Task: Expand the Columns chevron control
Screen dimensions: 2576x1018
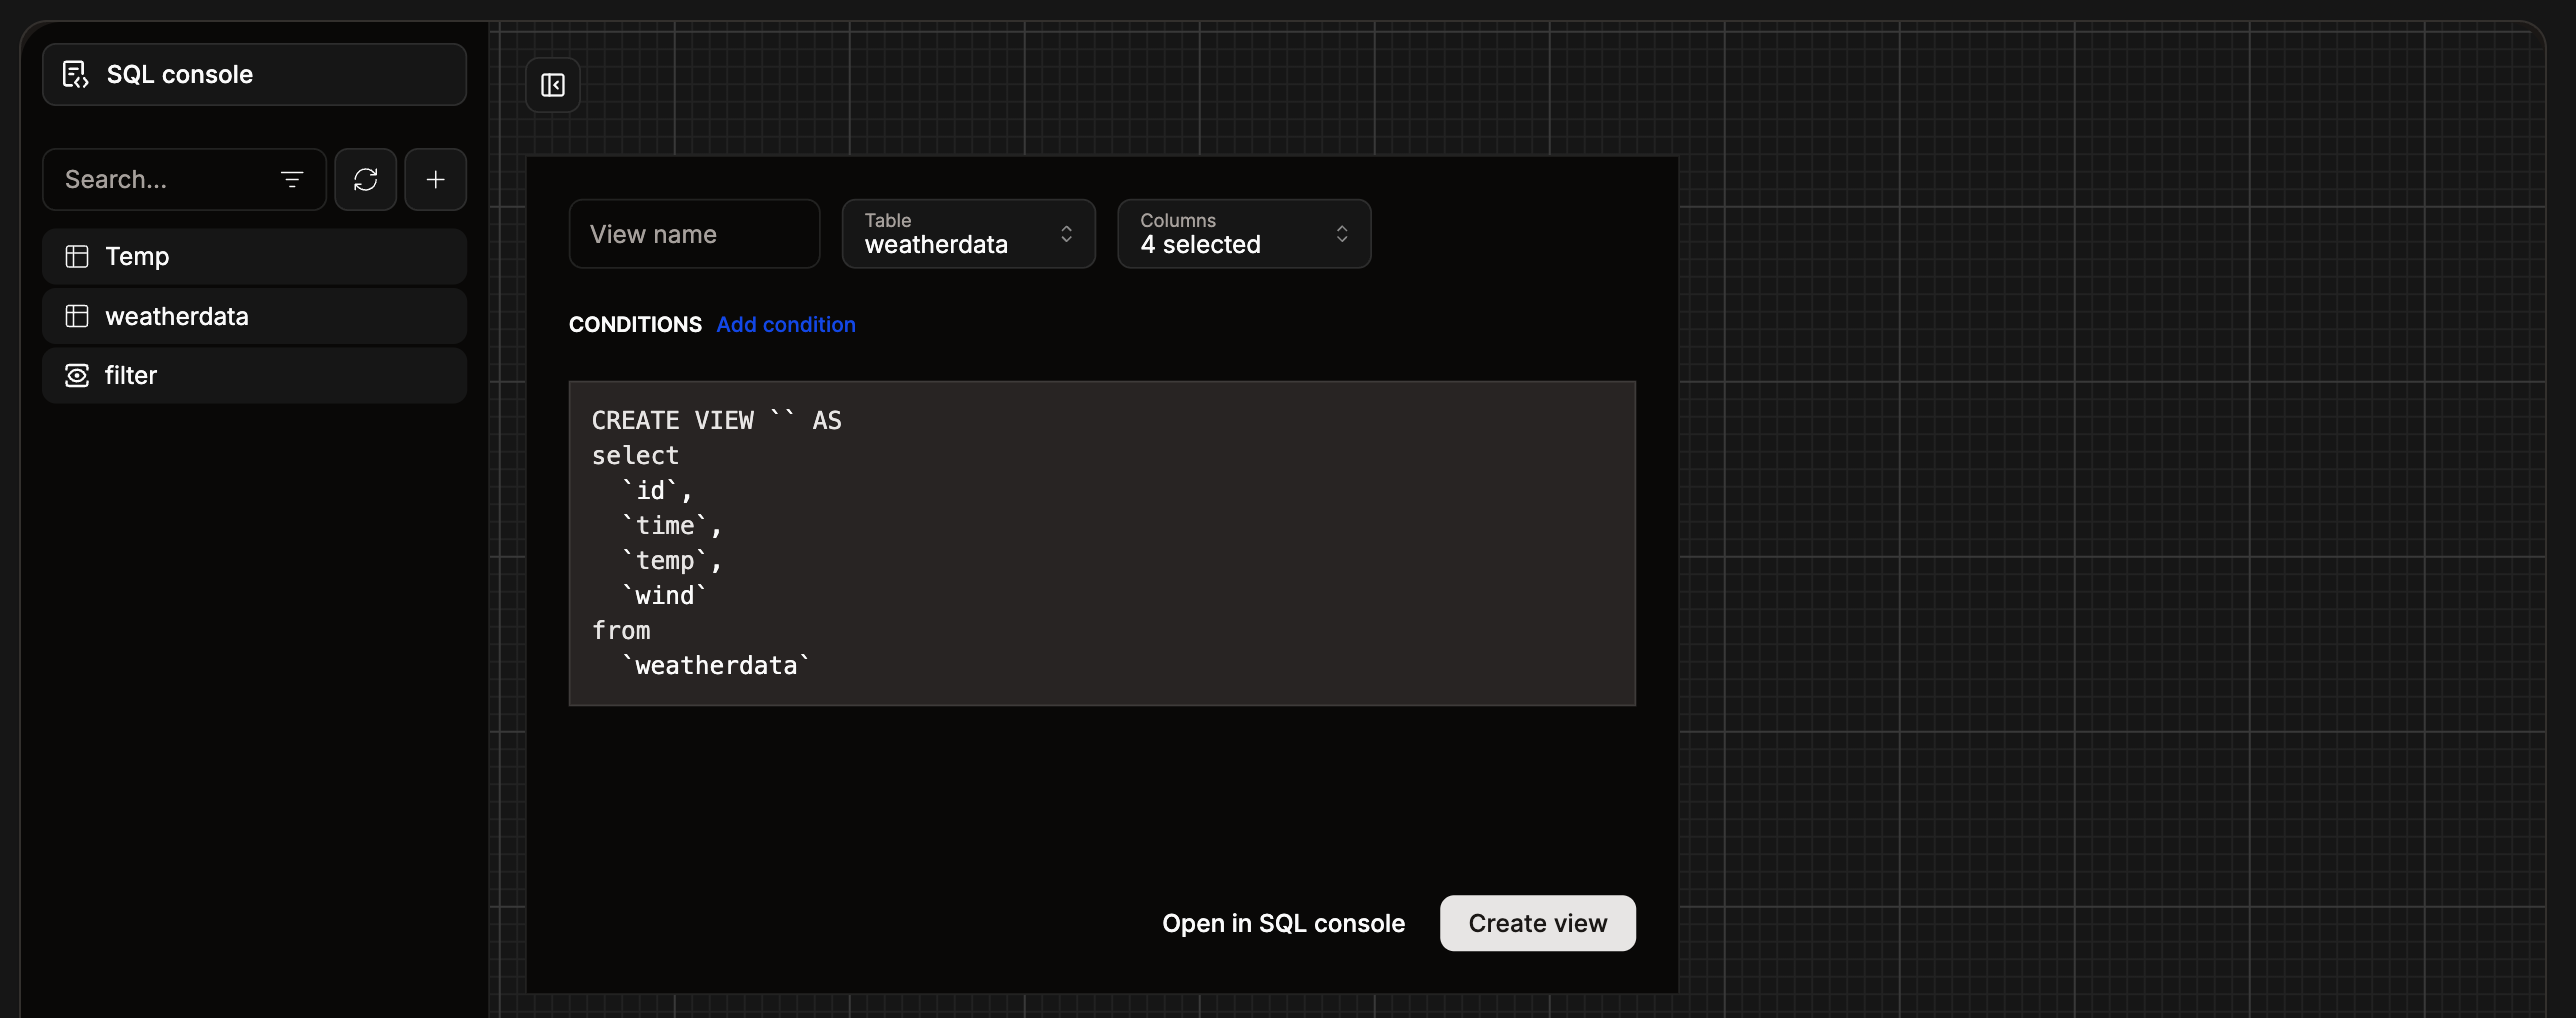Action: click(x=1342, y=234)
